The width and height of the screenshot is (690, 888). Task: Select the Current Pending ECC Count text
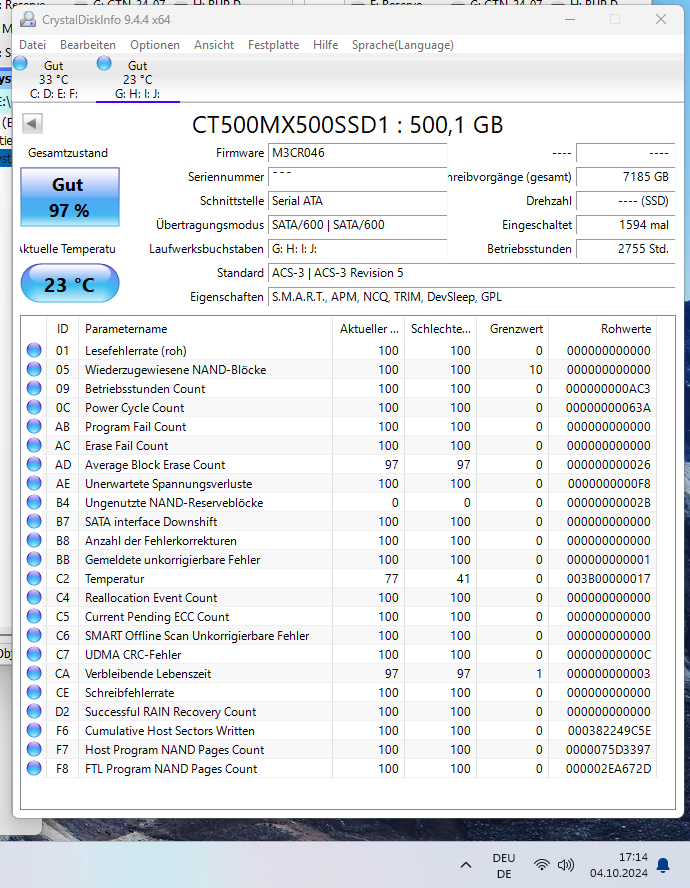coord(157,616)
